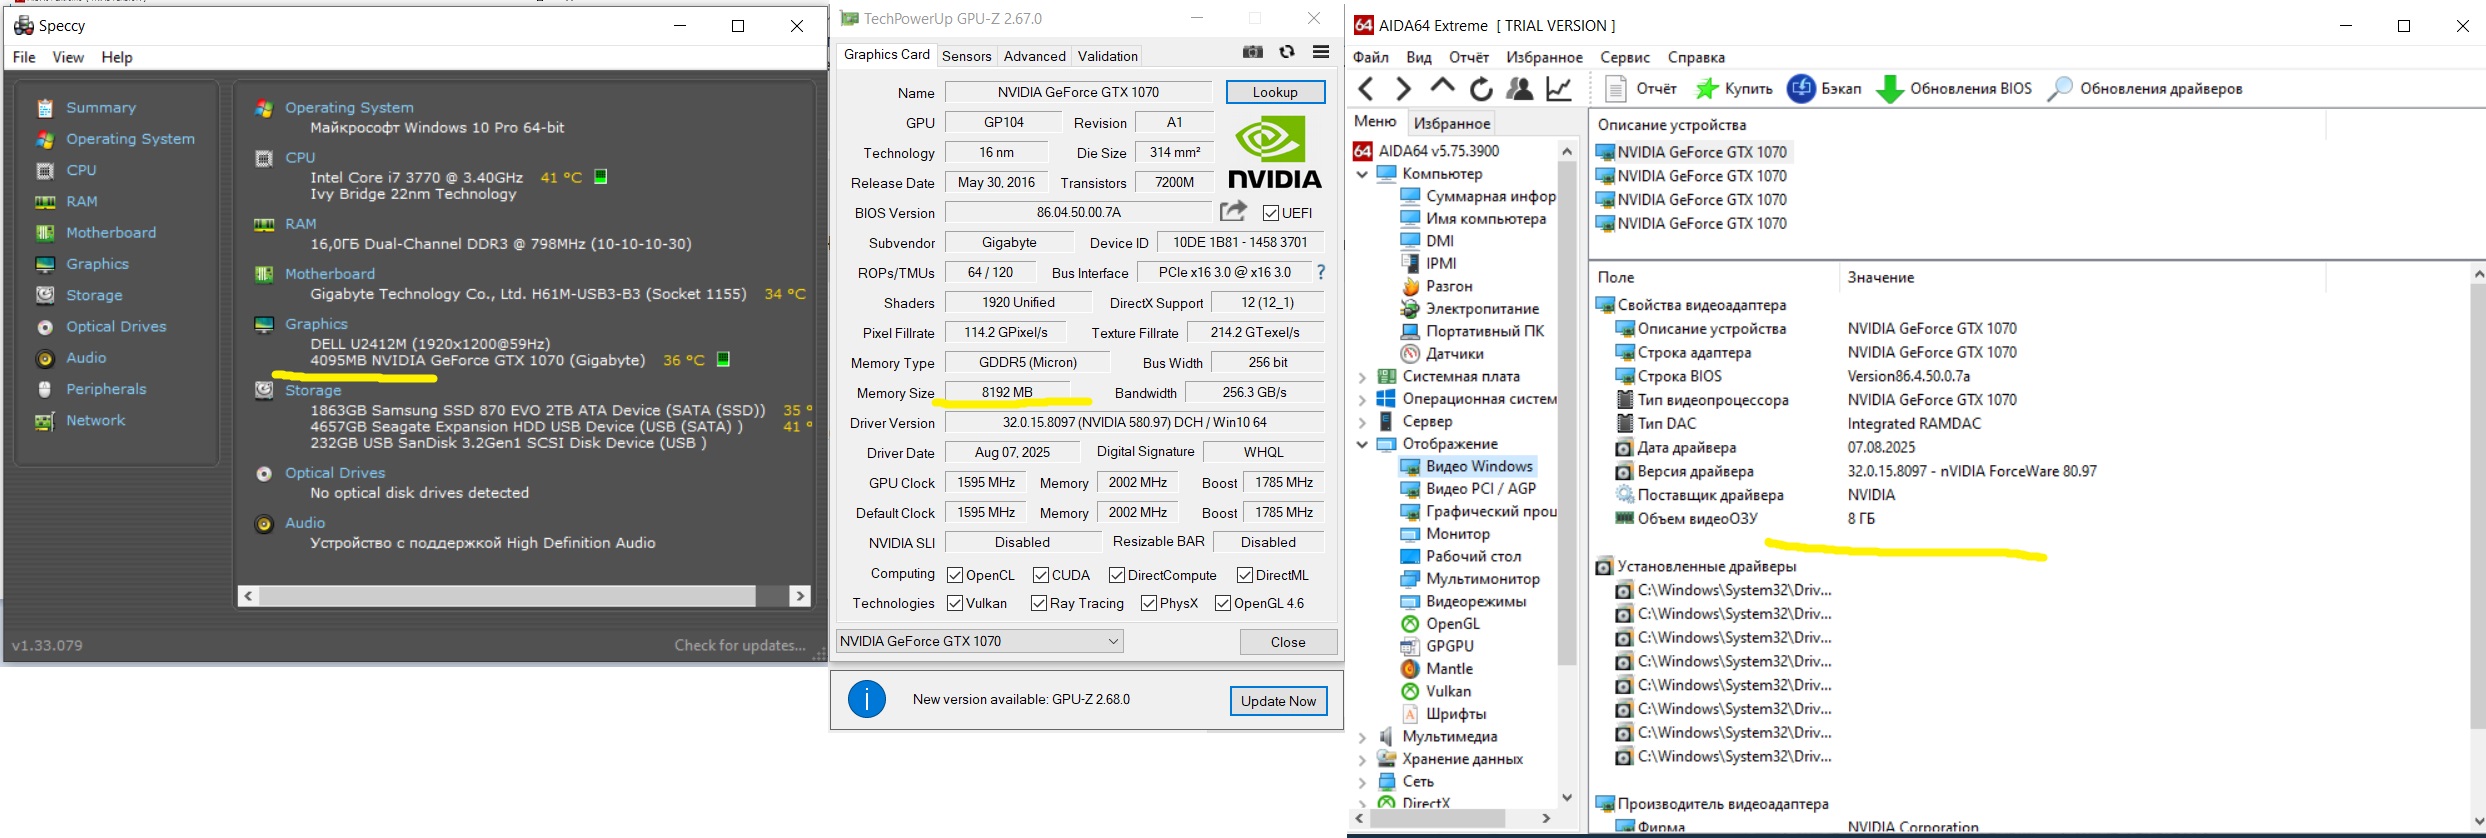Select first NVIDIA GeForce GTX 1070 device in AIDA64 list
The width and height of the screenshot is (2486, 838).
click(1692, 152)
